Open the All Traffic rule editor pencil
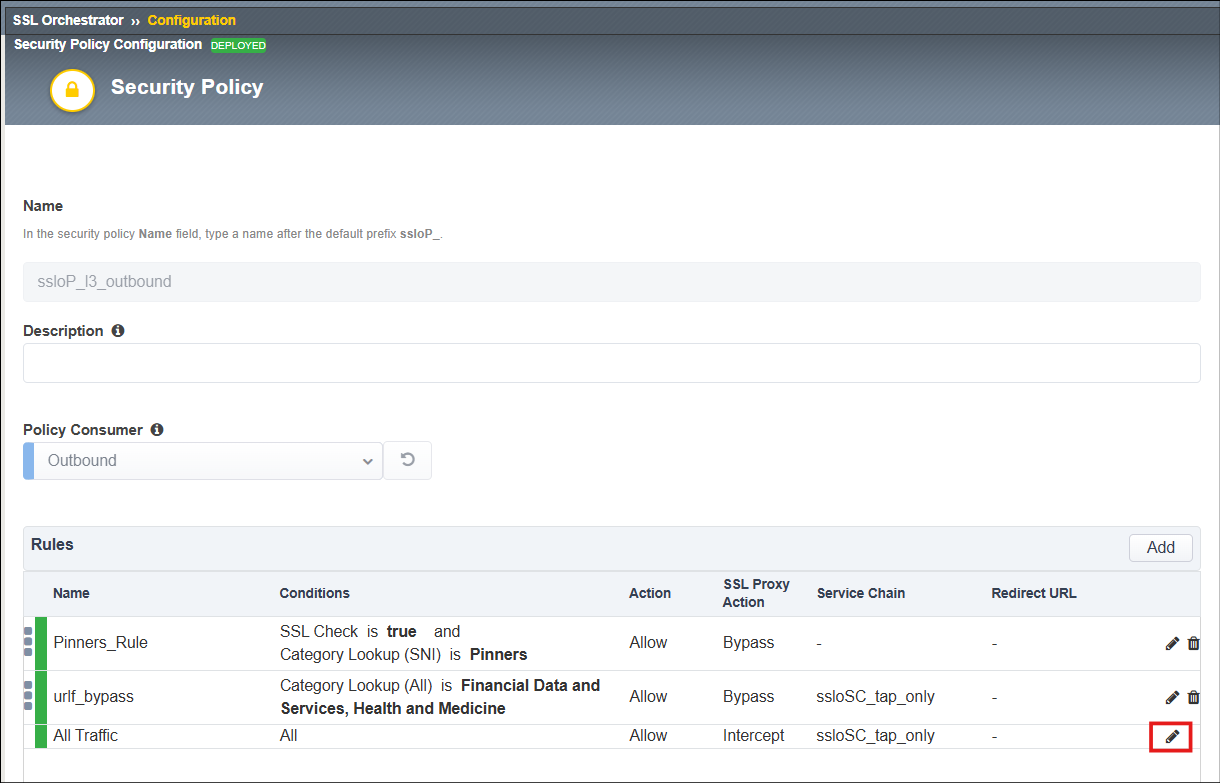 point(1172,736)
